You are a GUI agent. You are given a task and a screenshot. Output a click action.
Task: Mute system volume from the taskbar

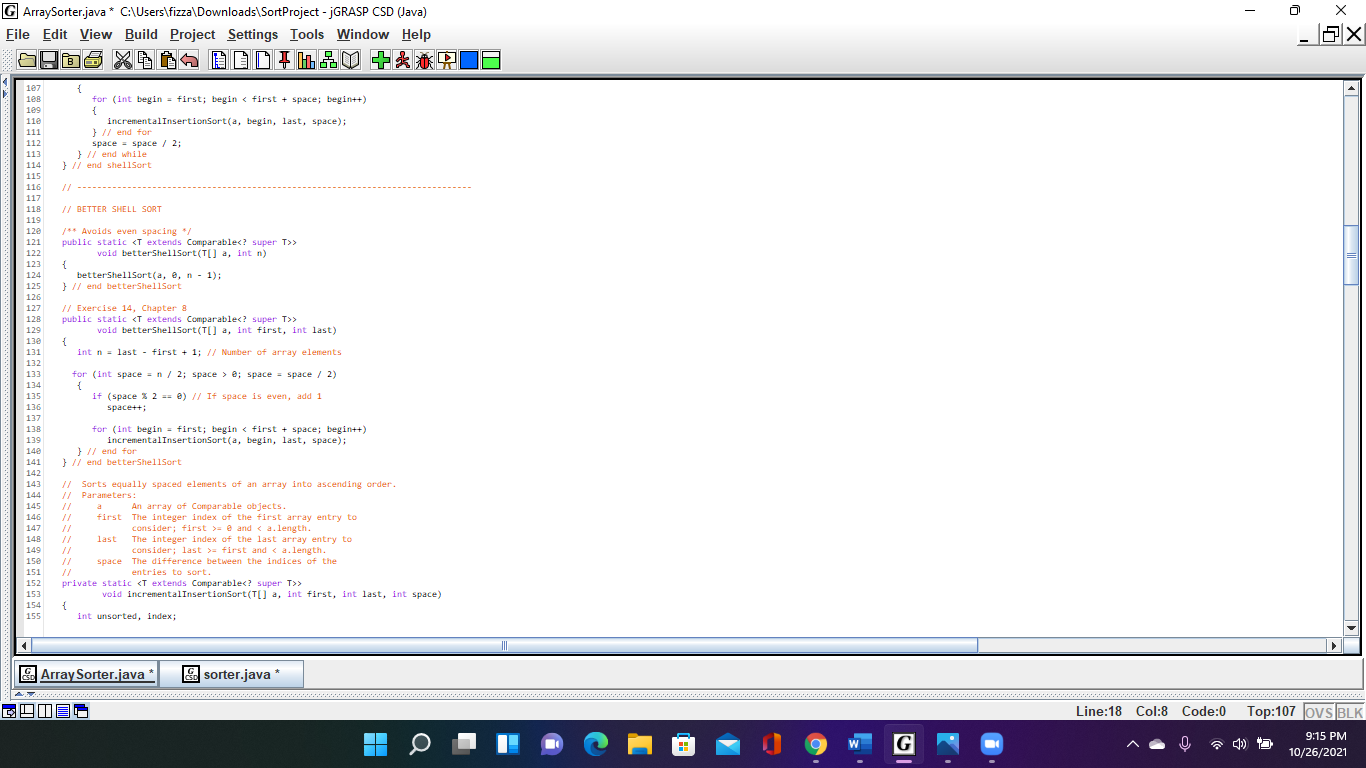coord(1240,744)
